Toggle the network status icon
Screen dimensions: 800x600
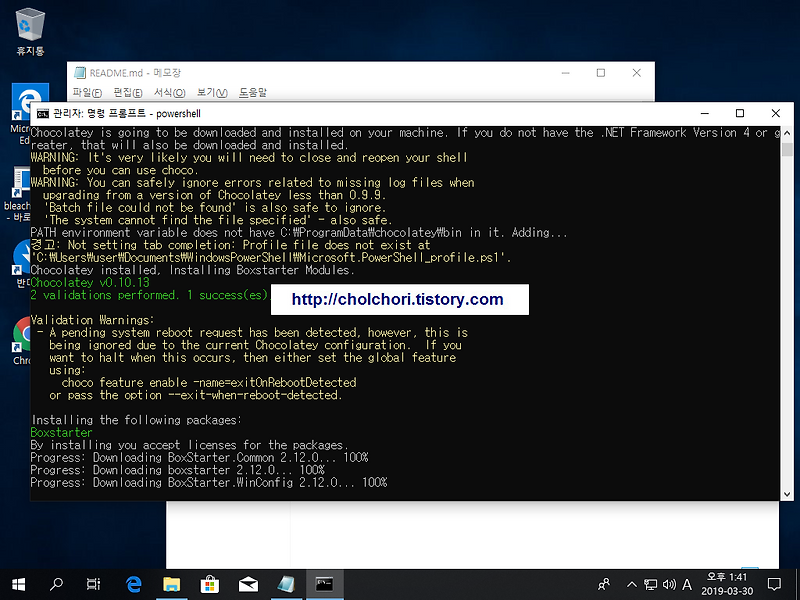[x=650, y=585]
